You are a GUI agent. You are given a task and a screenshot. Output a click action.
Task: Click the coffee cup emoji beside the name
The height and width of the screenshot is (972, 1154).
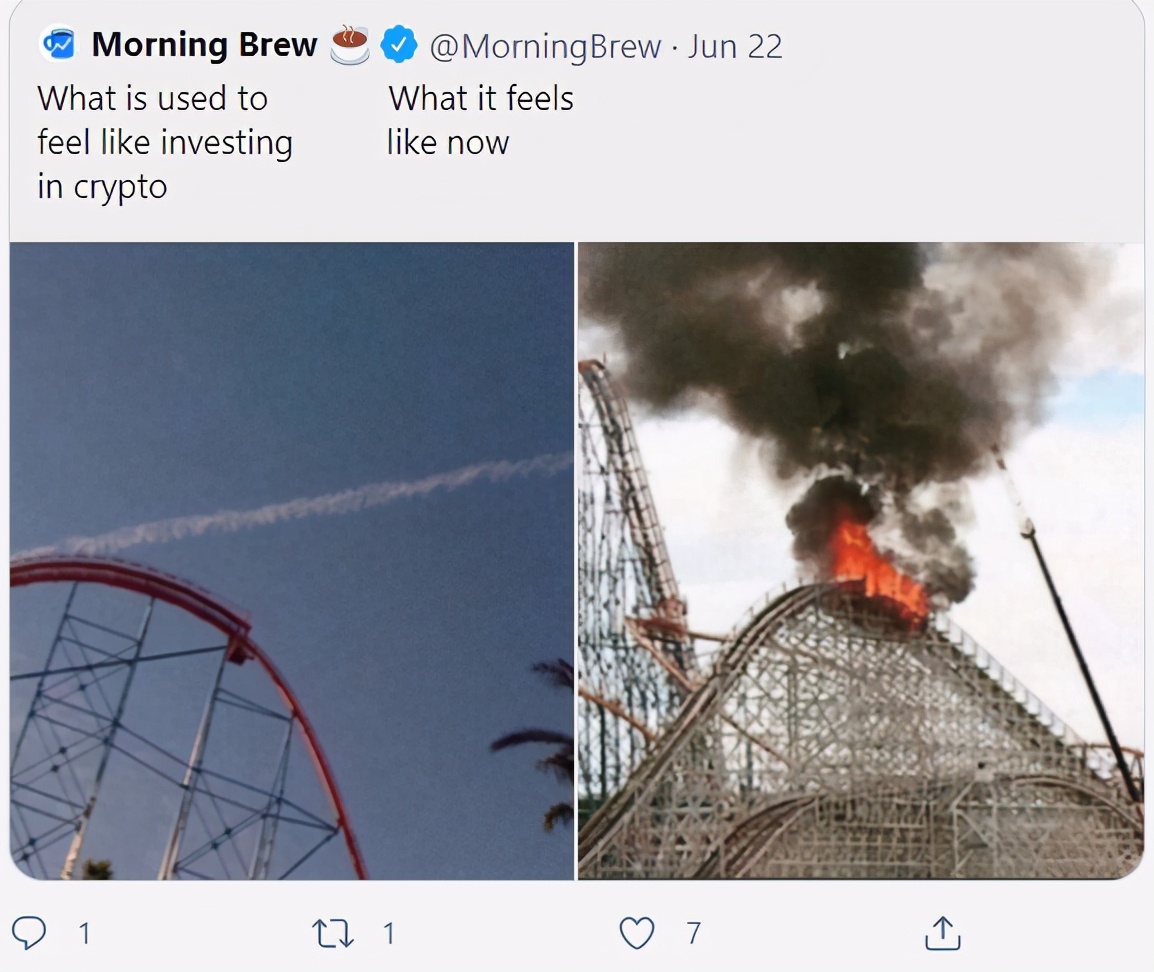(350, 45)
